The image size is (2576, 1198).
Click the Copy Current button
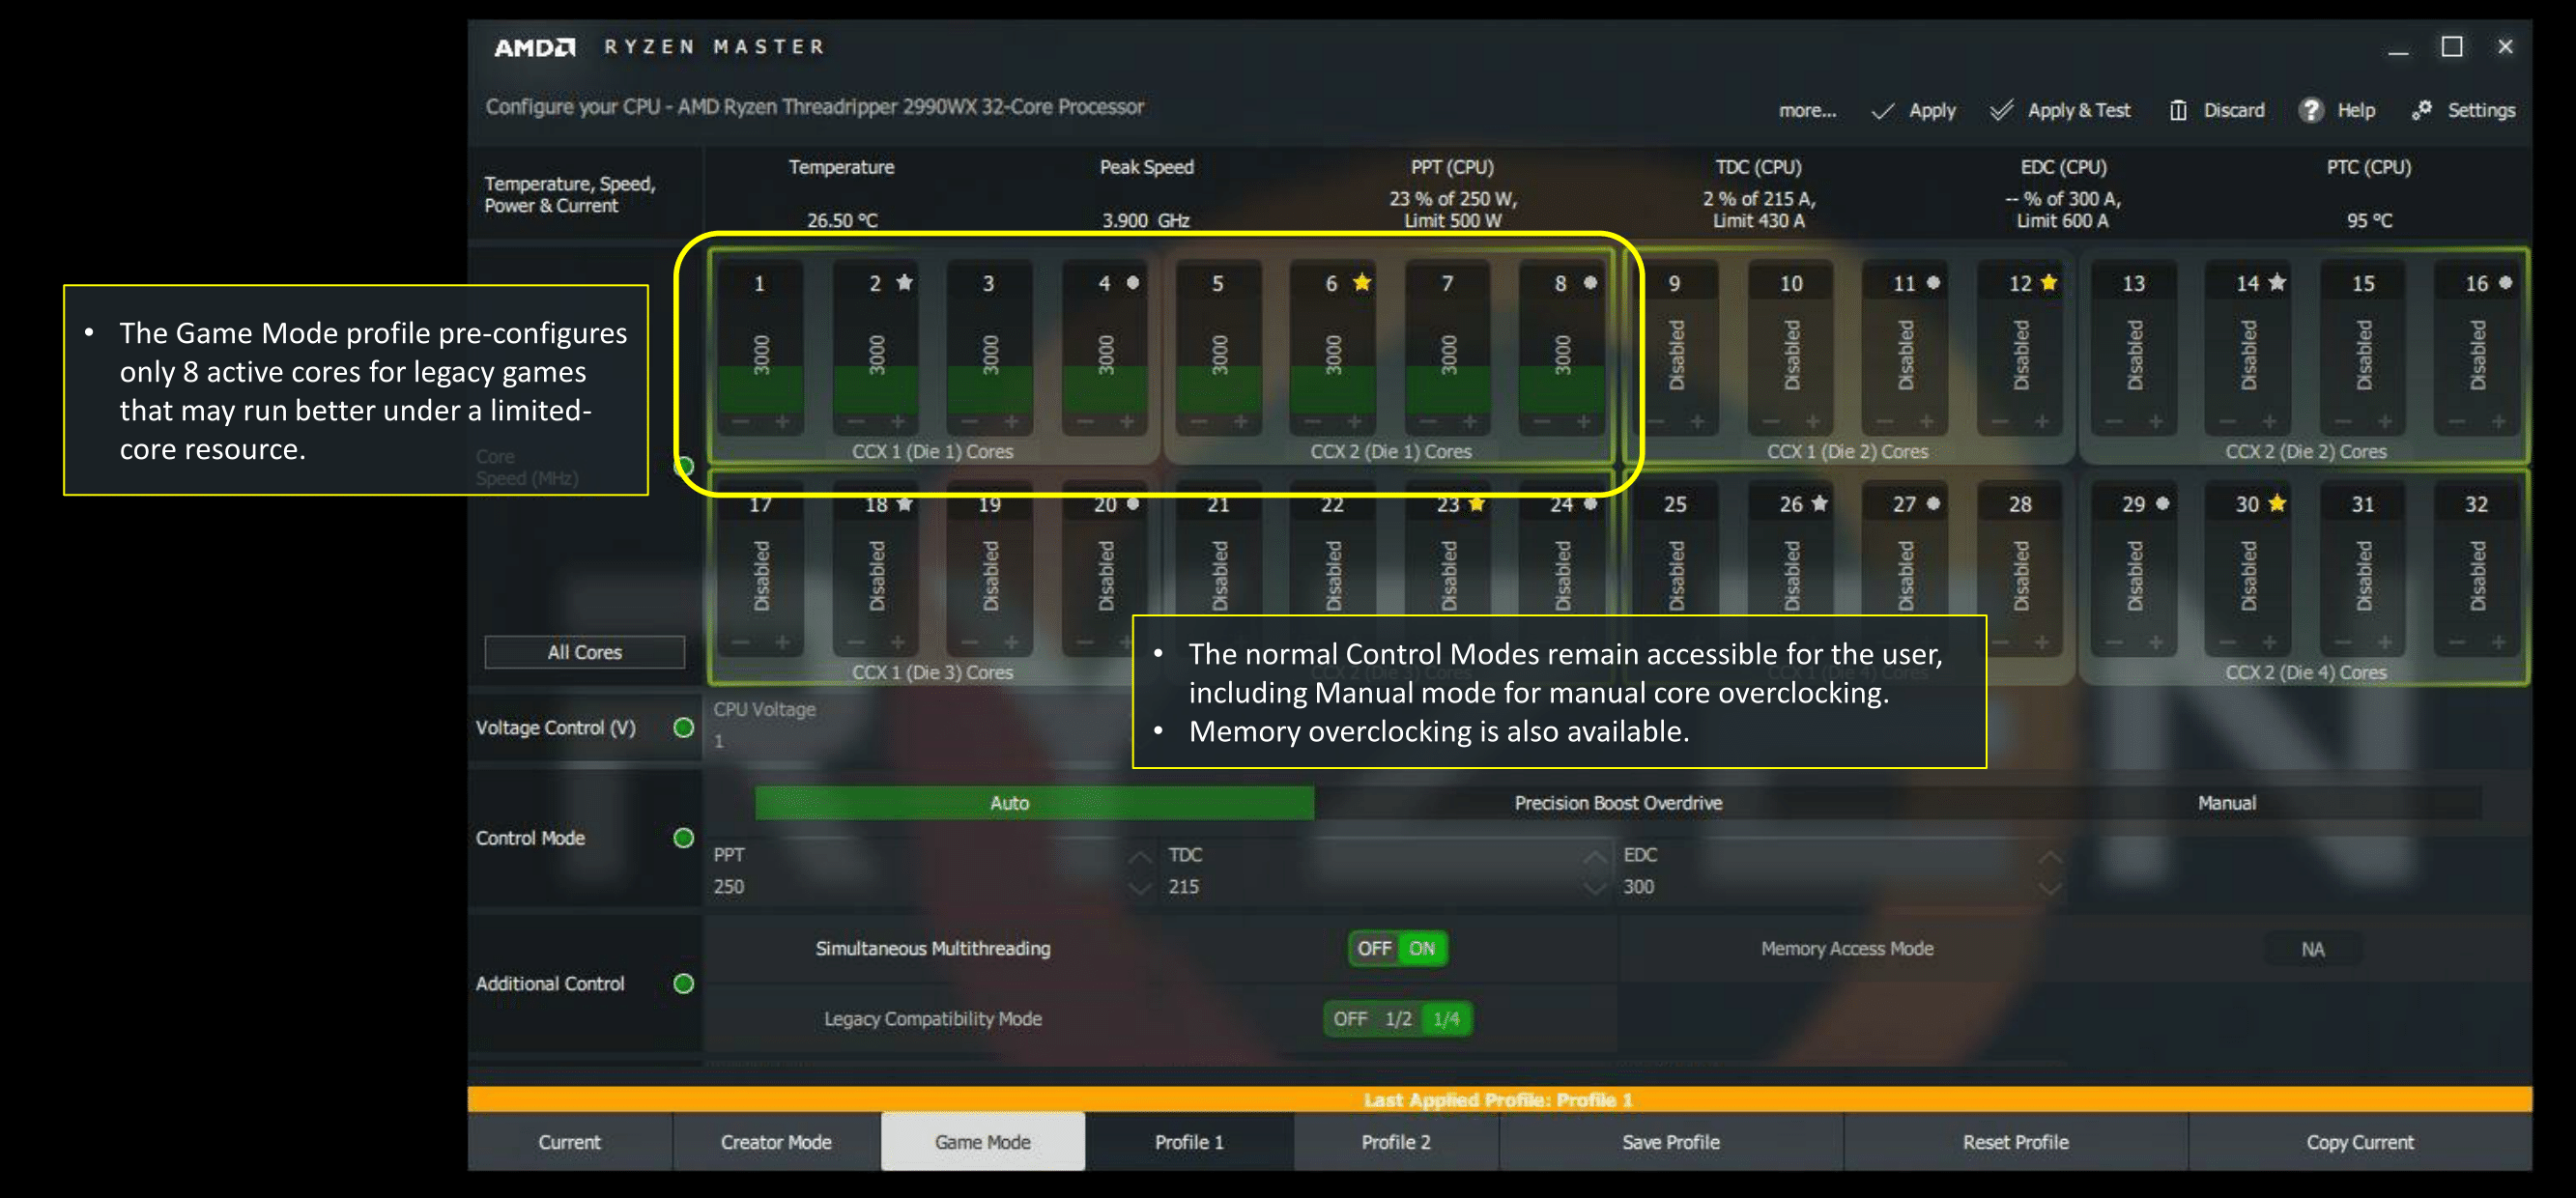click(x=2360, y=1142)
